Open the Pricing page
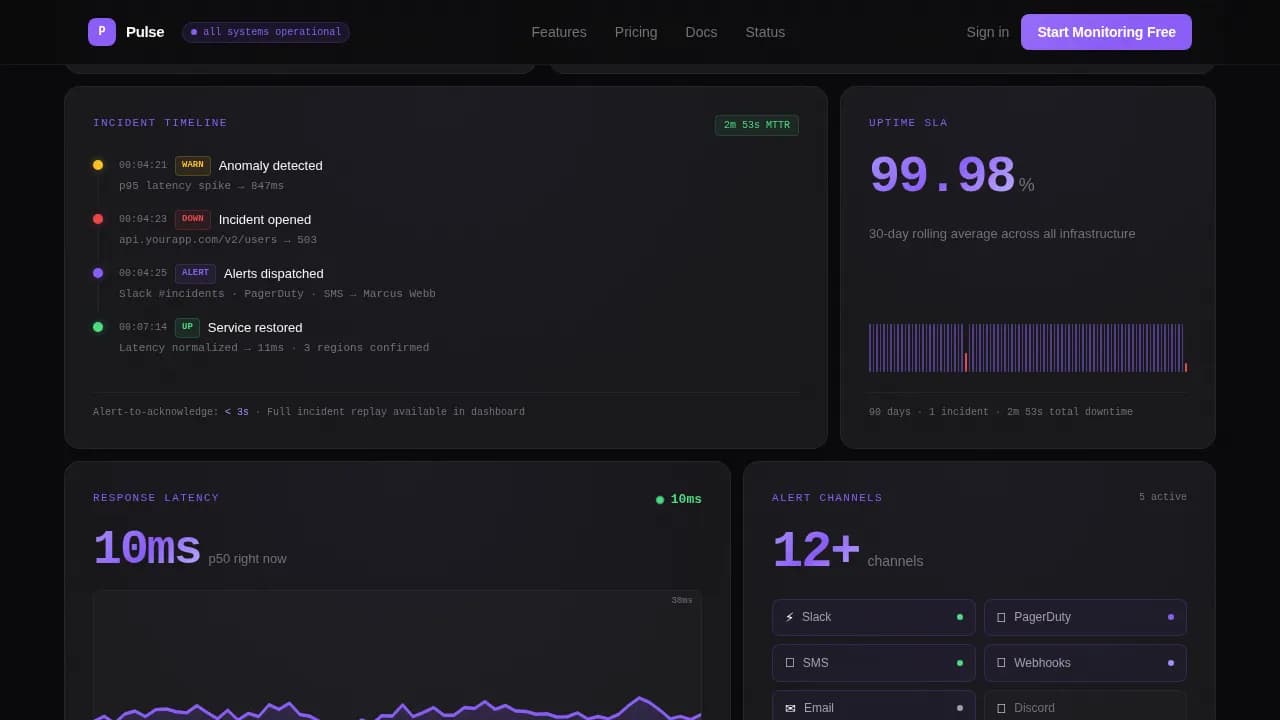 point(636,31)
